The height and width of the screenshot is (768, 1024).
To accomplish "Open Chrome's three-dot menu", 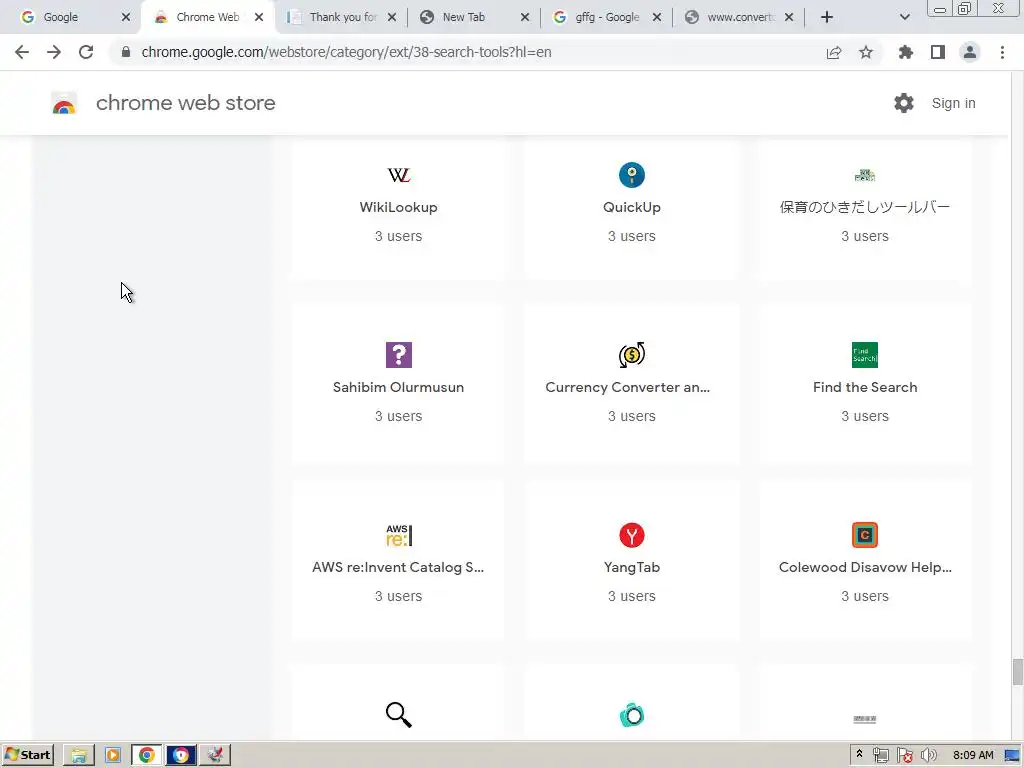I will (1002, 52).
